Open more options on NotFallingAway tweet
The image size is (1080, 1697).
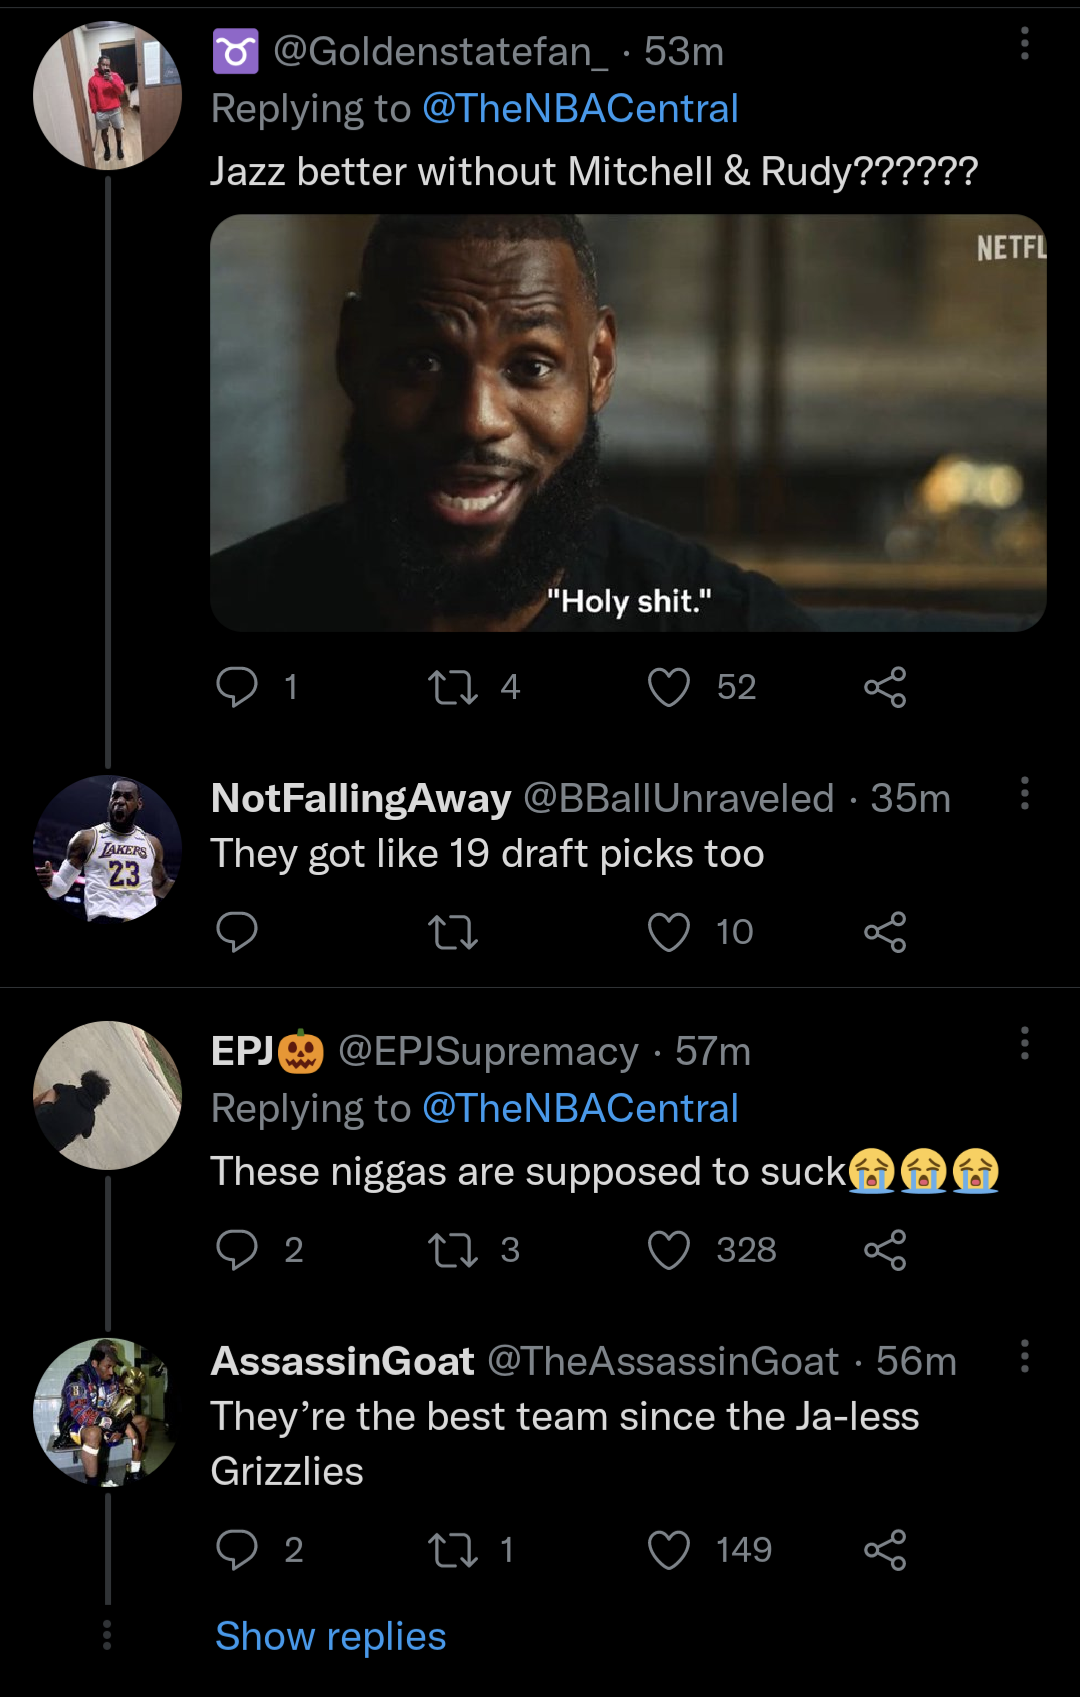pyautogui.click(x=1024, y=793)
